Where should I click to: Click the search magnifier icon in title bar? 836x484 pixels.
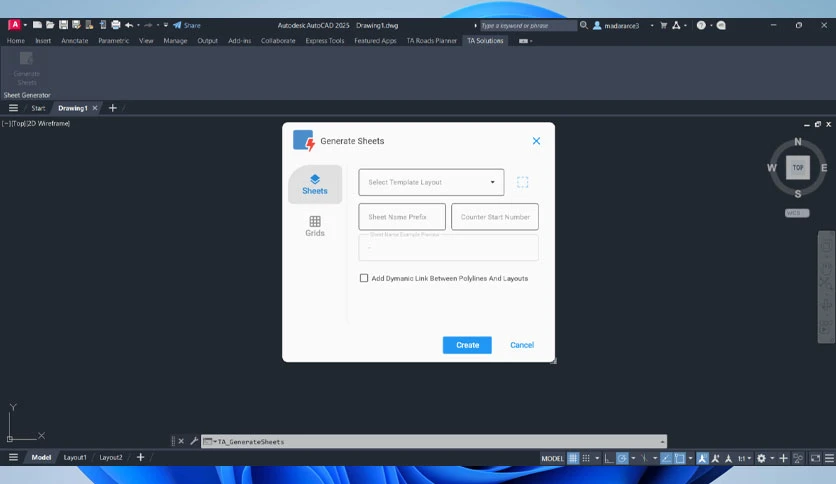[x=584, y=25]
